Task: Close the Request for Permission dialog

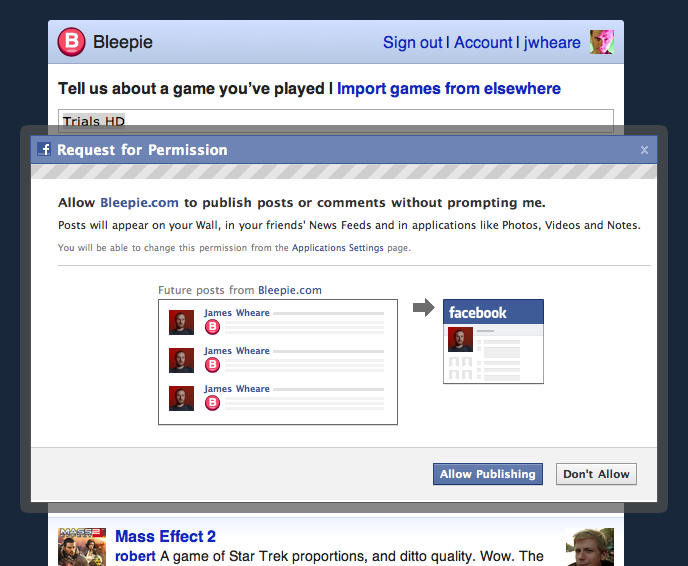Action: (x=644, y=150)
